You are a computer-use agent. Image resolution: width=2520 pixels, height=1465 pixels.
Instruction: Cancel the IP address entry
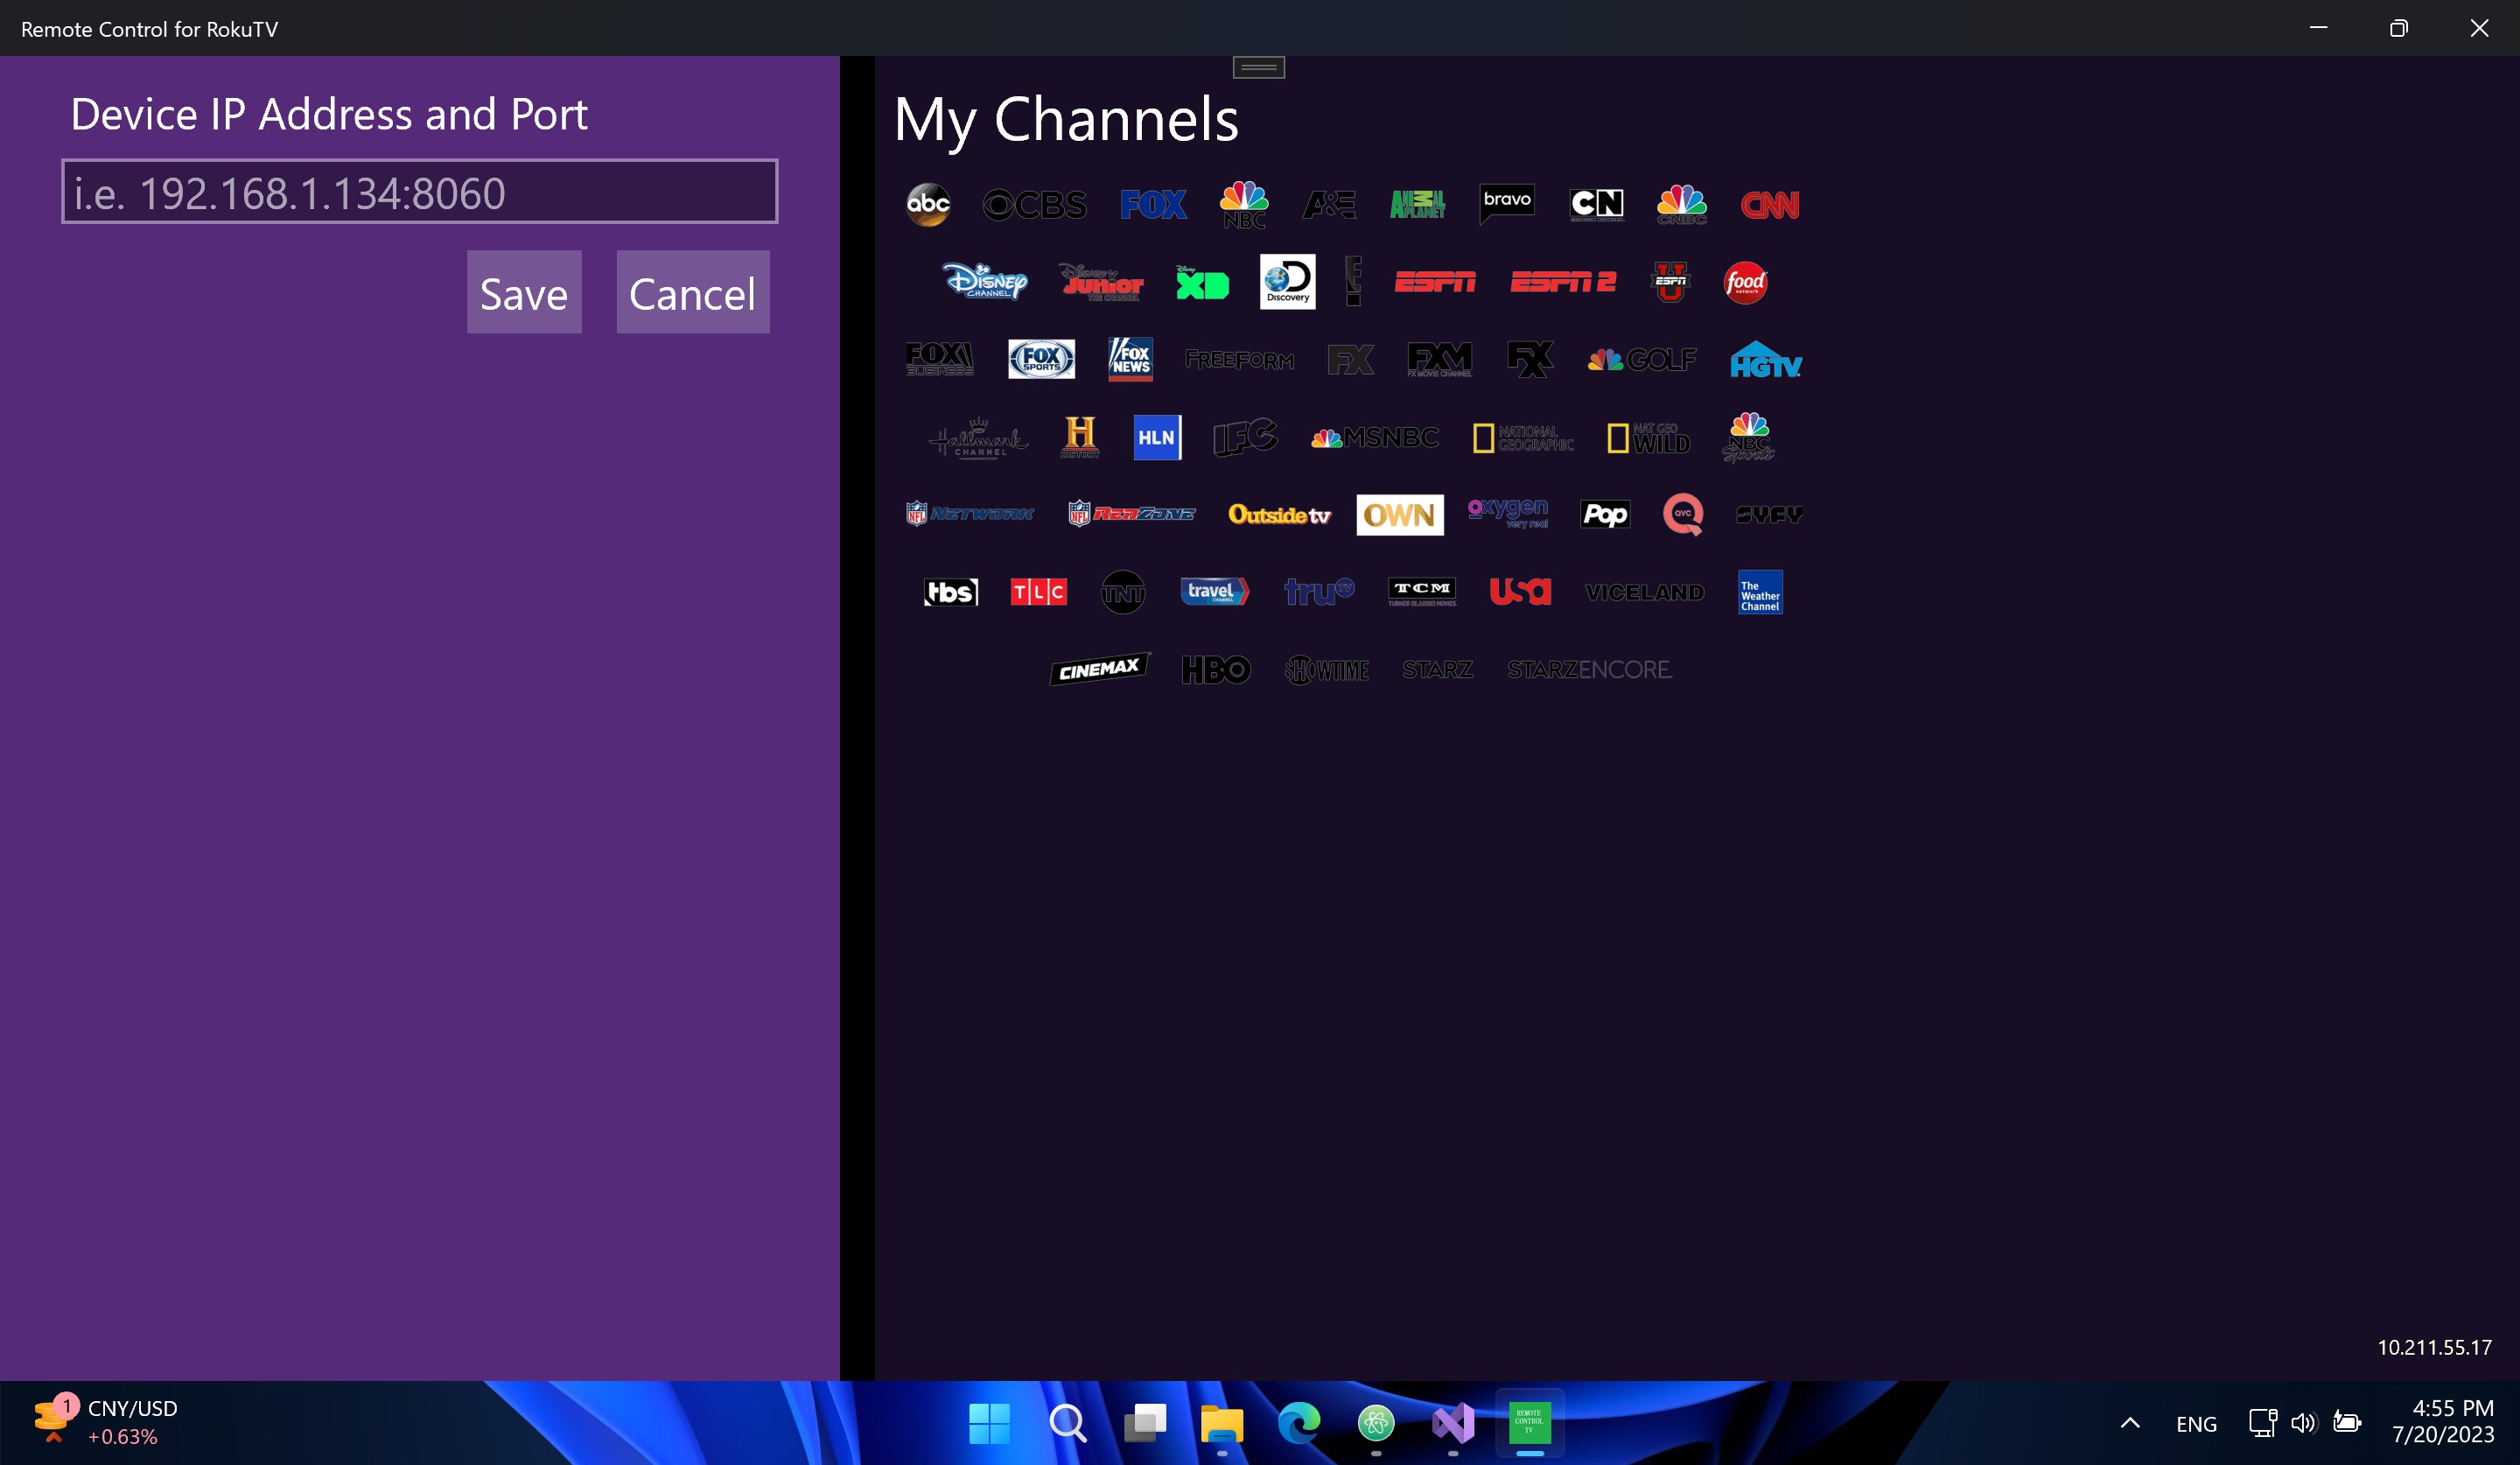click(692, 292)
